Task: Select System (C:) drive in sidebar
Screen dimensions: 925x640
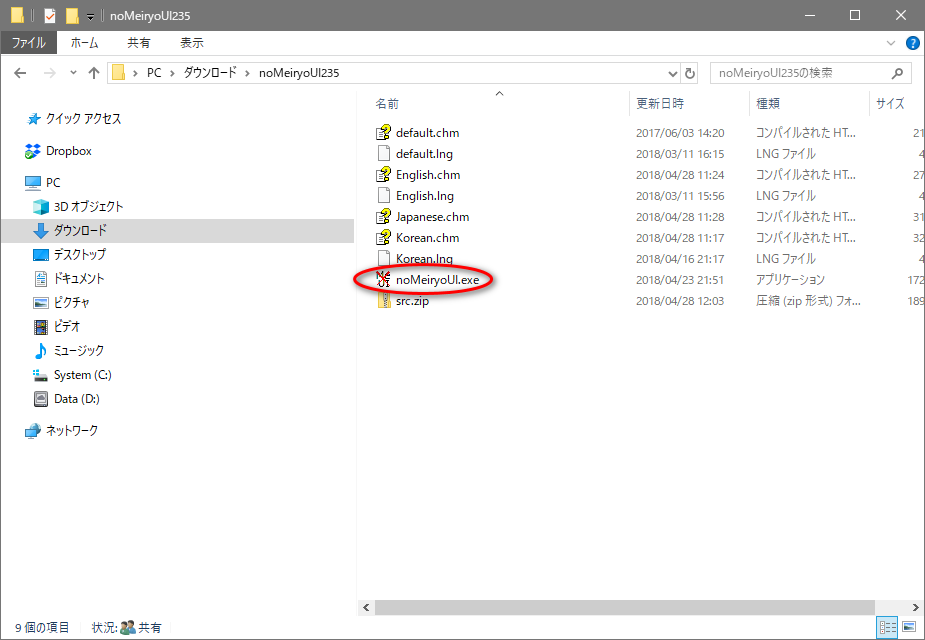Action: [82, 375]
